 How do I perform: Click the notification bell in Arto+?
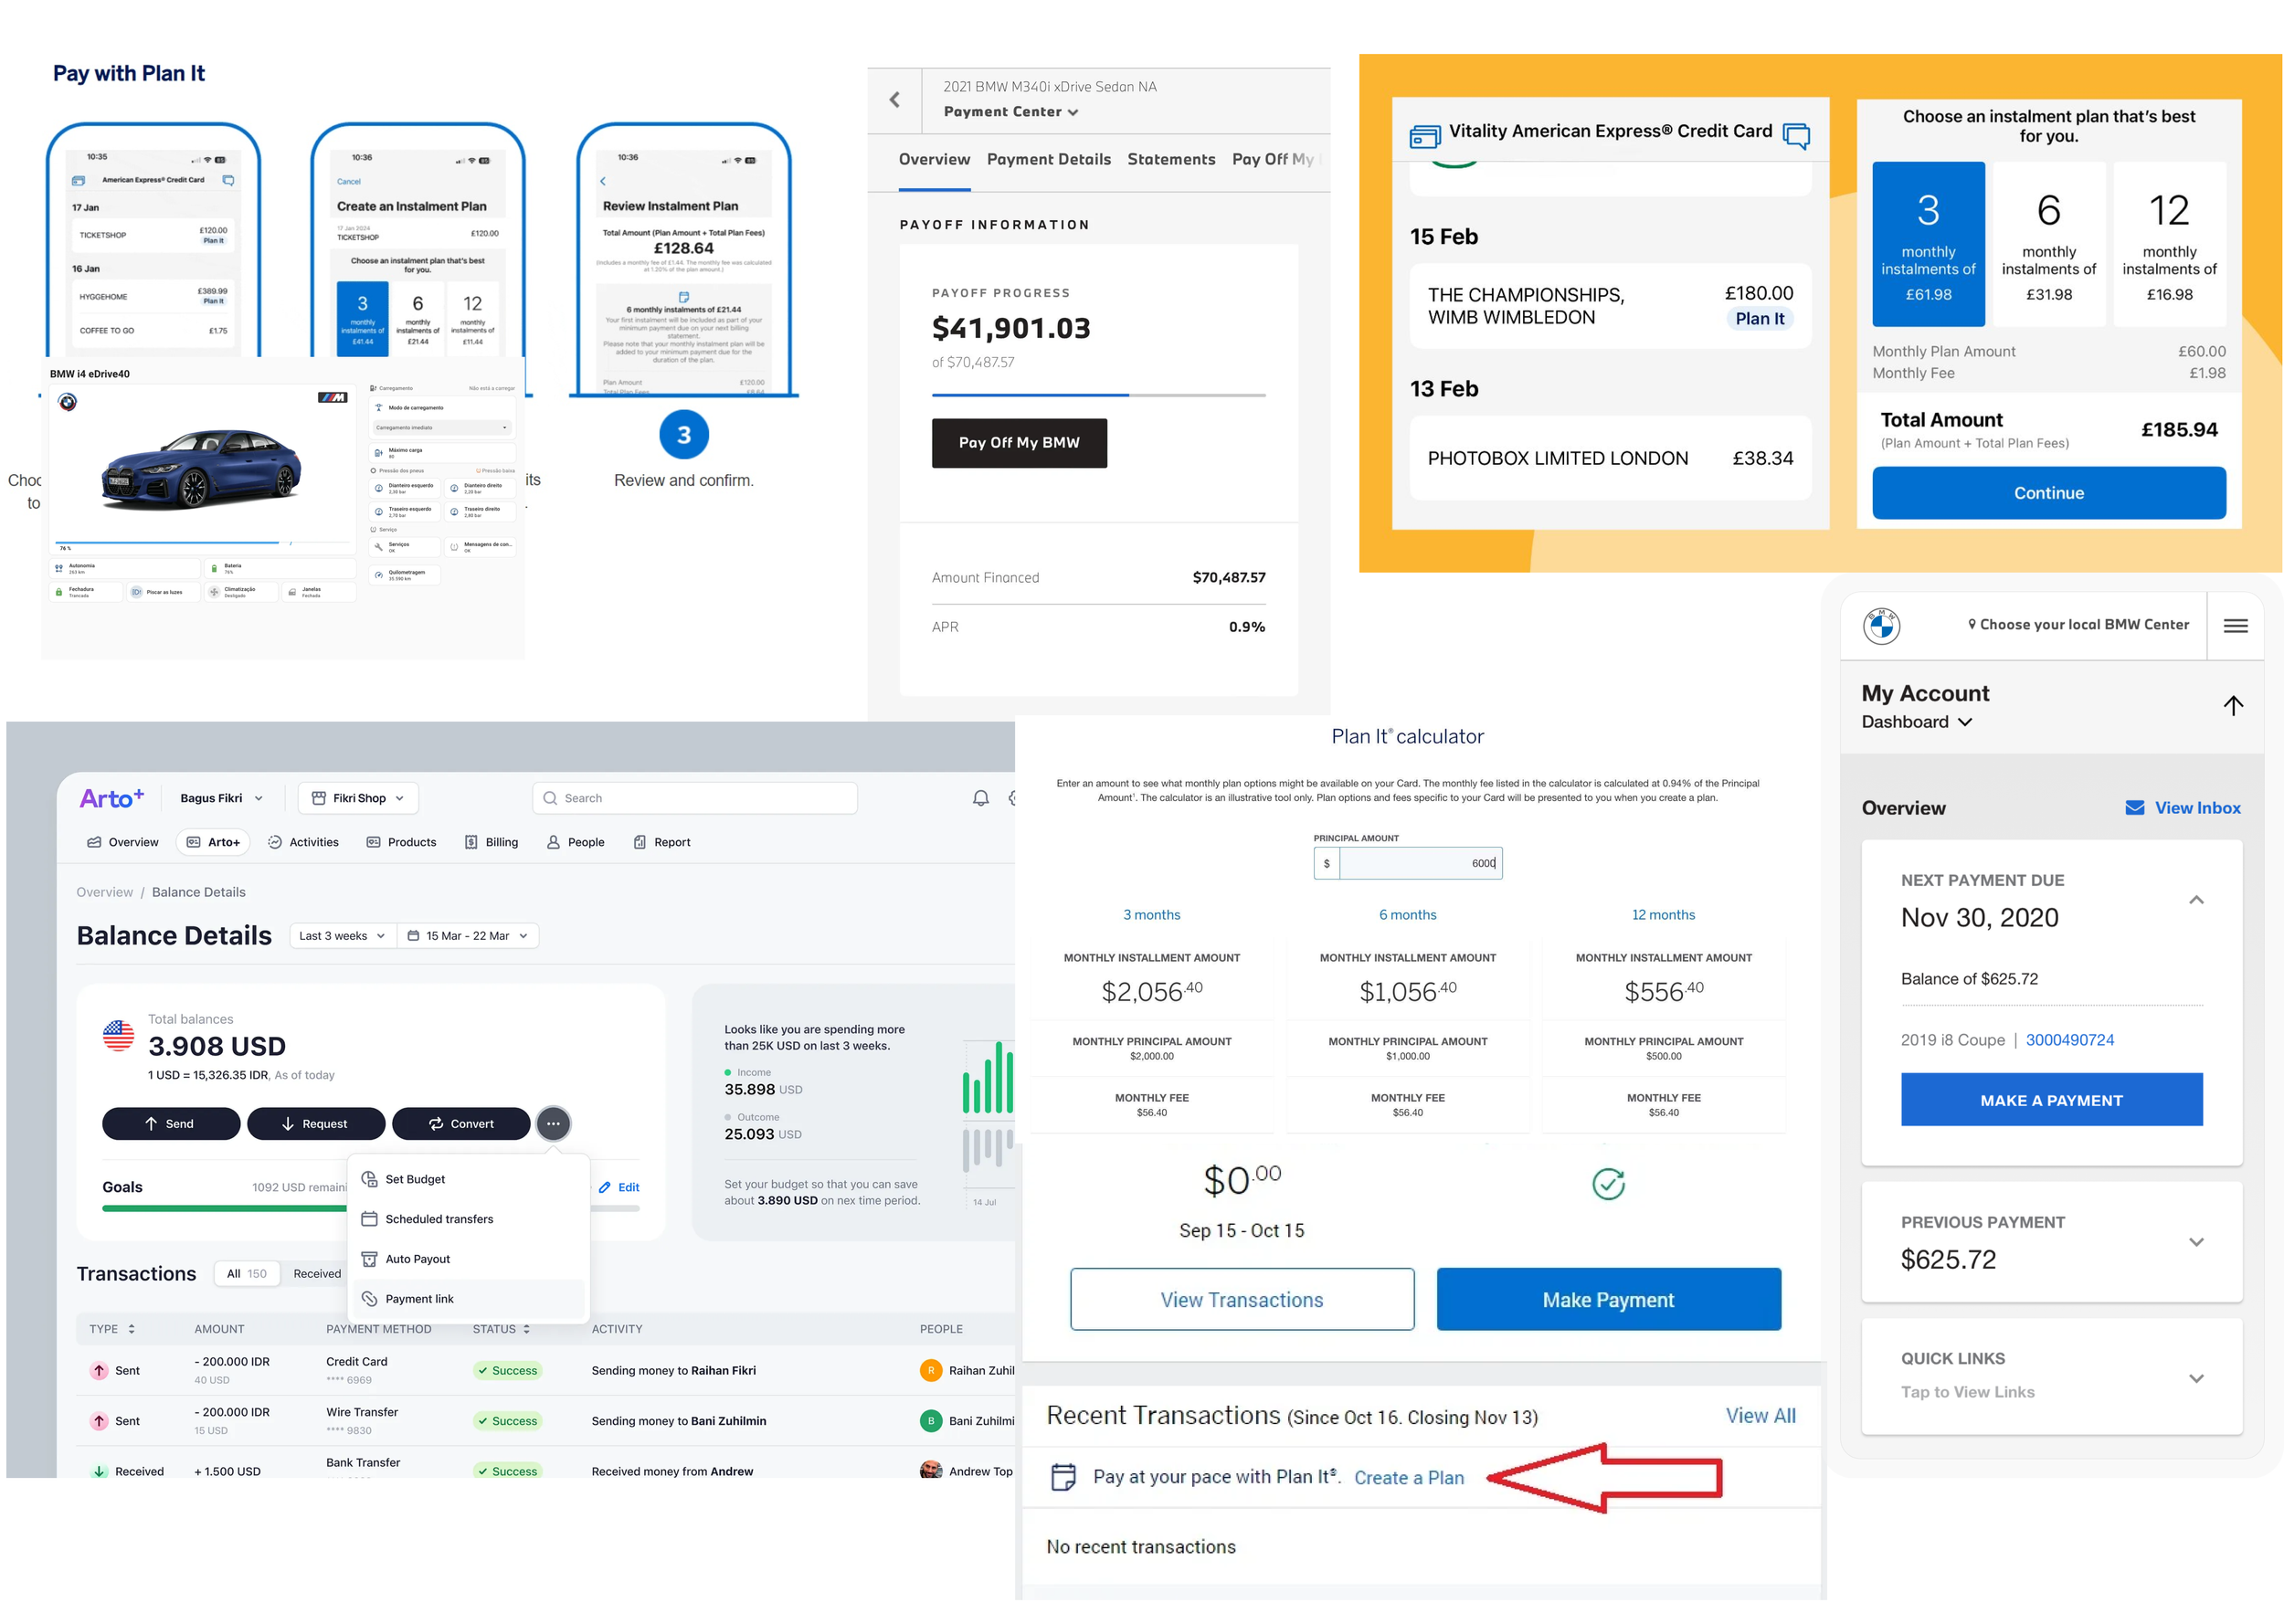[980, 798]
